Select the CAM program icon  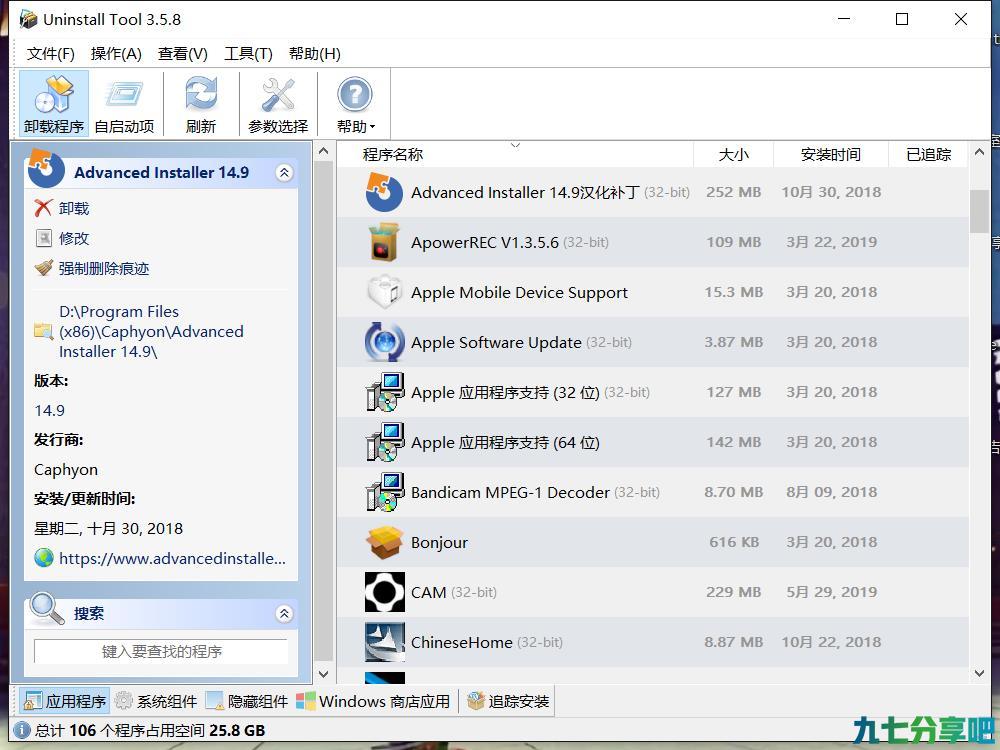[x=385, y=592]
